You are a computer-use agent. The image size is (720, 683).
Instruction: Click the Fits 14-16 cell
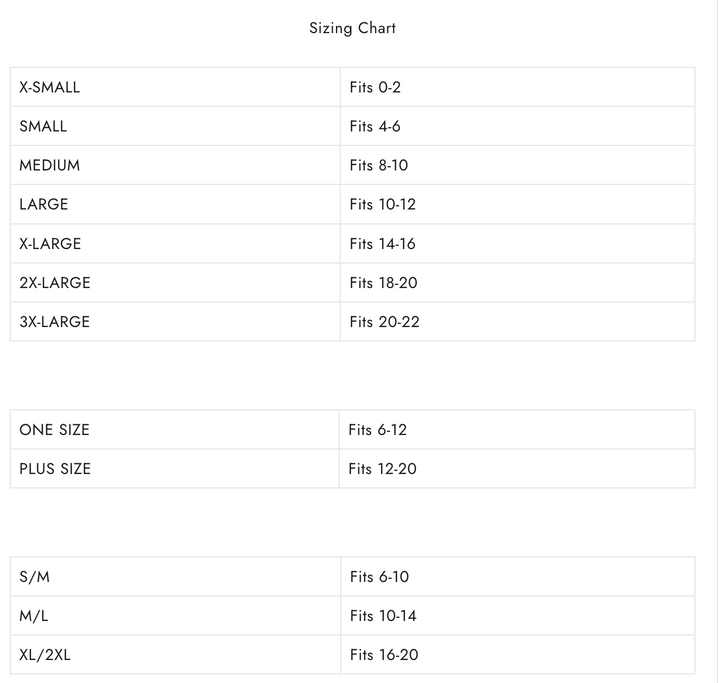tap(518, 243)
